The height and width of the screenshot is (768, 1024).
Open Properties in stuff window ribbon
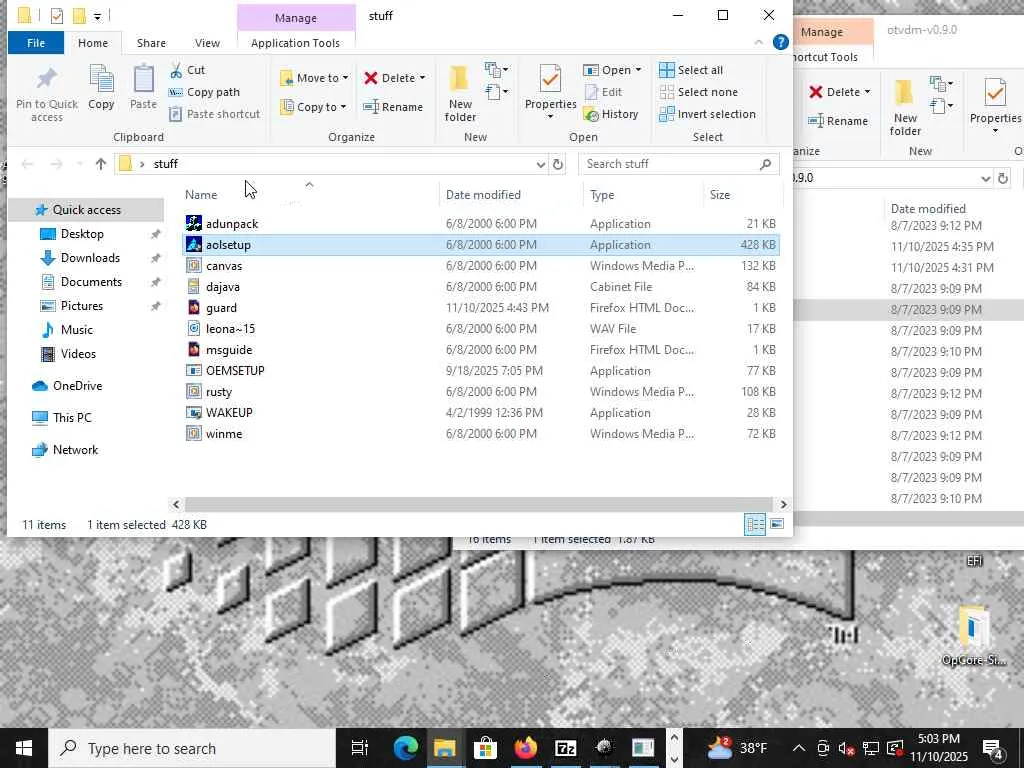tap(550, 92)
